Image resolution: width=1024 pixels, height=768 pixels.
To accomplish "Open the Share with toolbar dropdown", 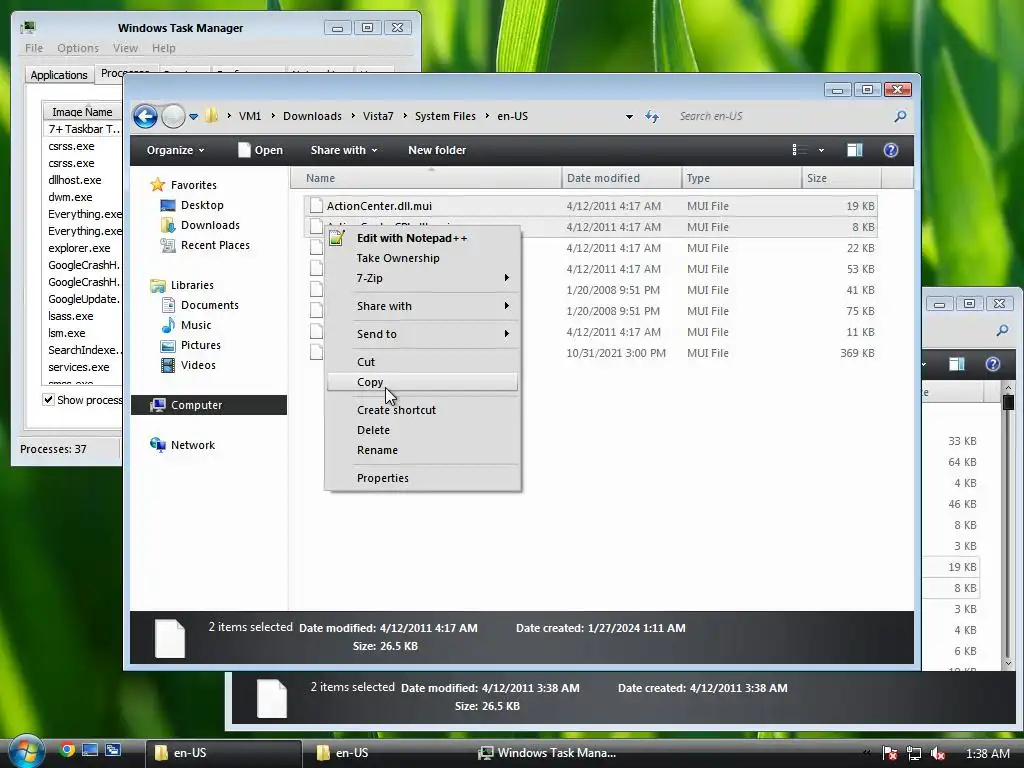I will (x=344, y=150).
